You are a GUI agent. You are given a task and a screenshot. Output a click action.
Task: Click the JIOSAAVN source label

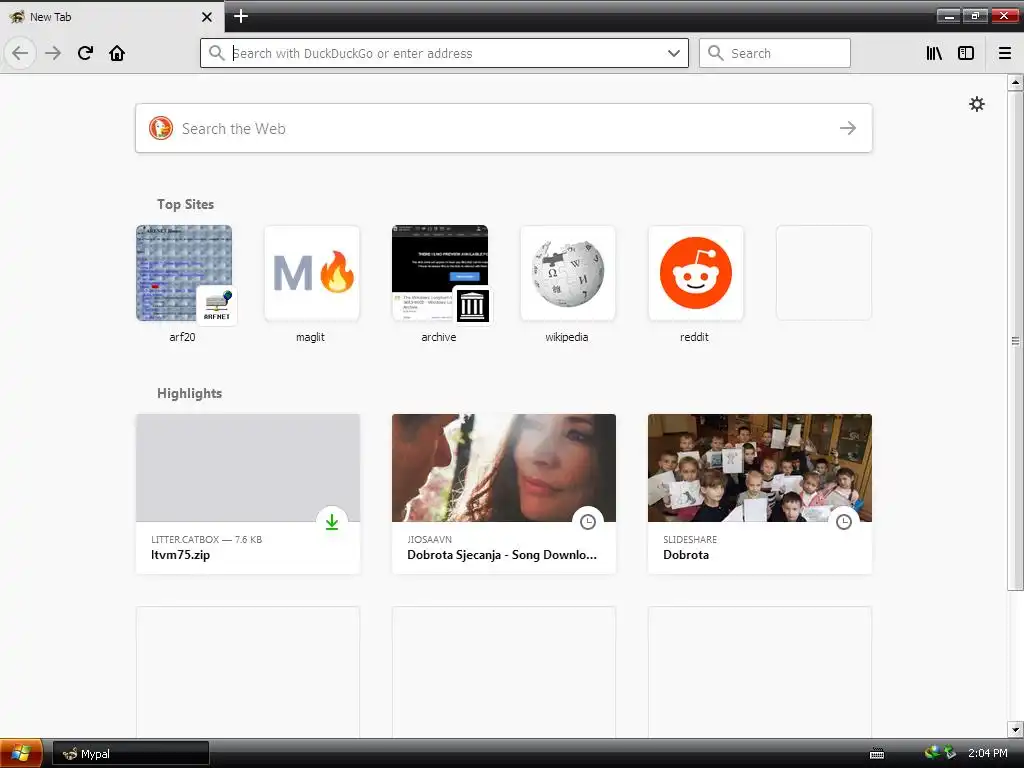(x=430, y=539)
